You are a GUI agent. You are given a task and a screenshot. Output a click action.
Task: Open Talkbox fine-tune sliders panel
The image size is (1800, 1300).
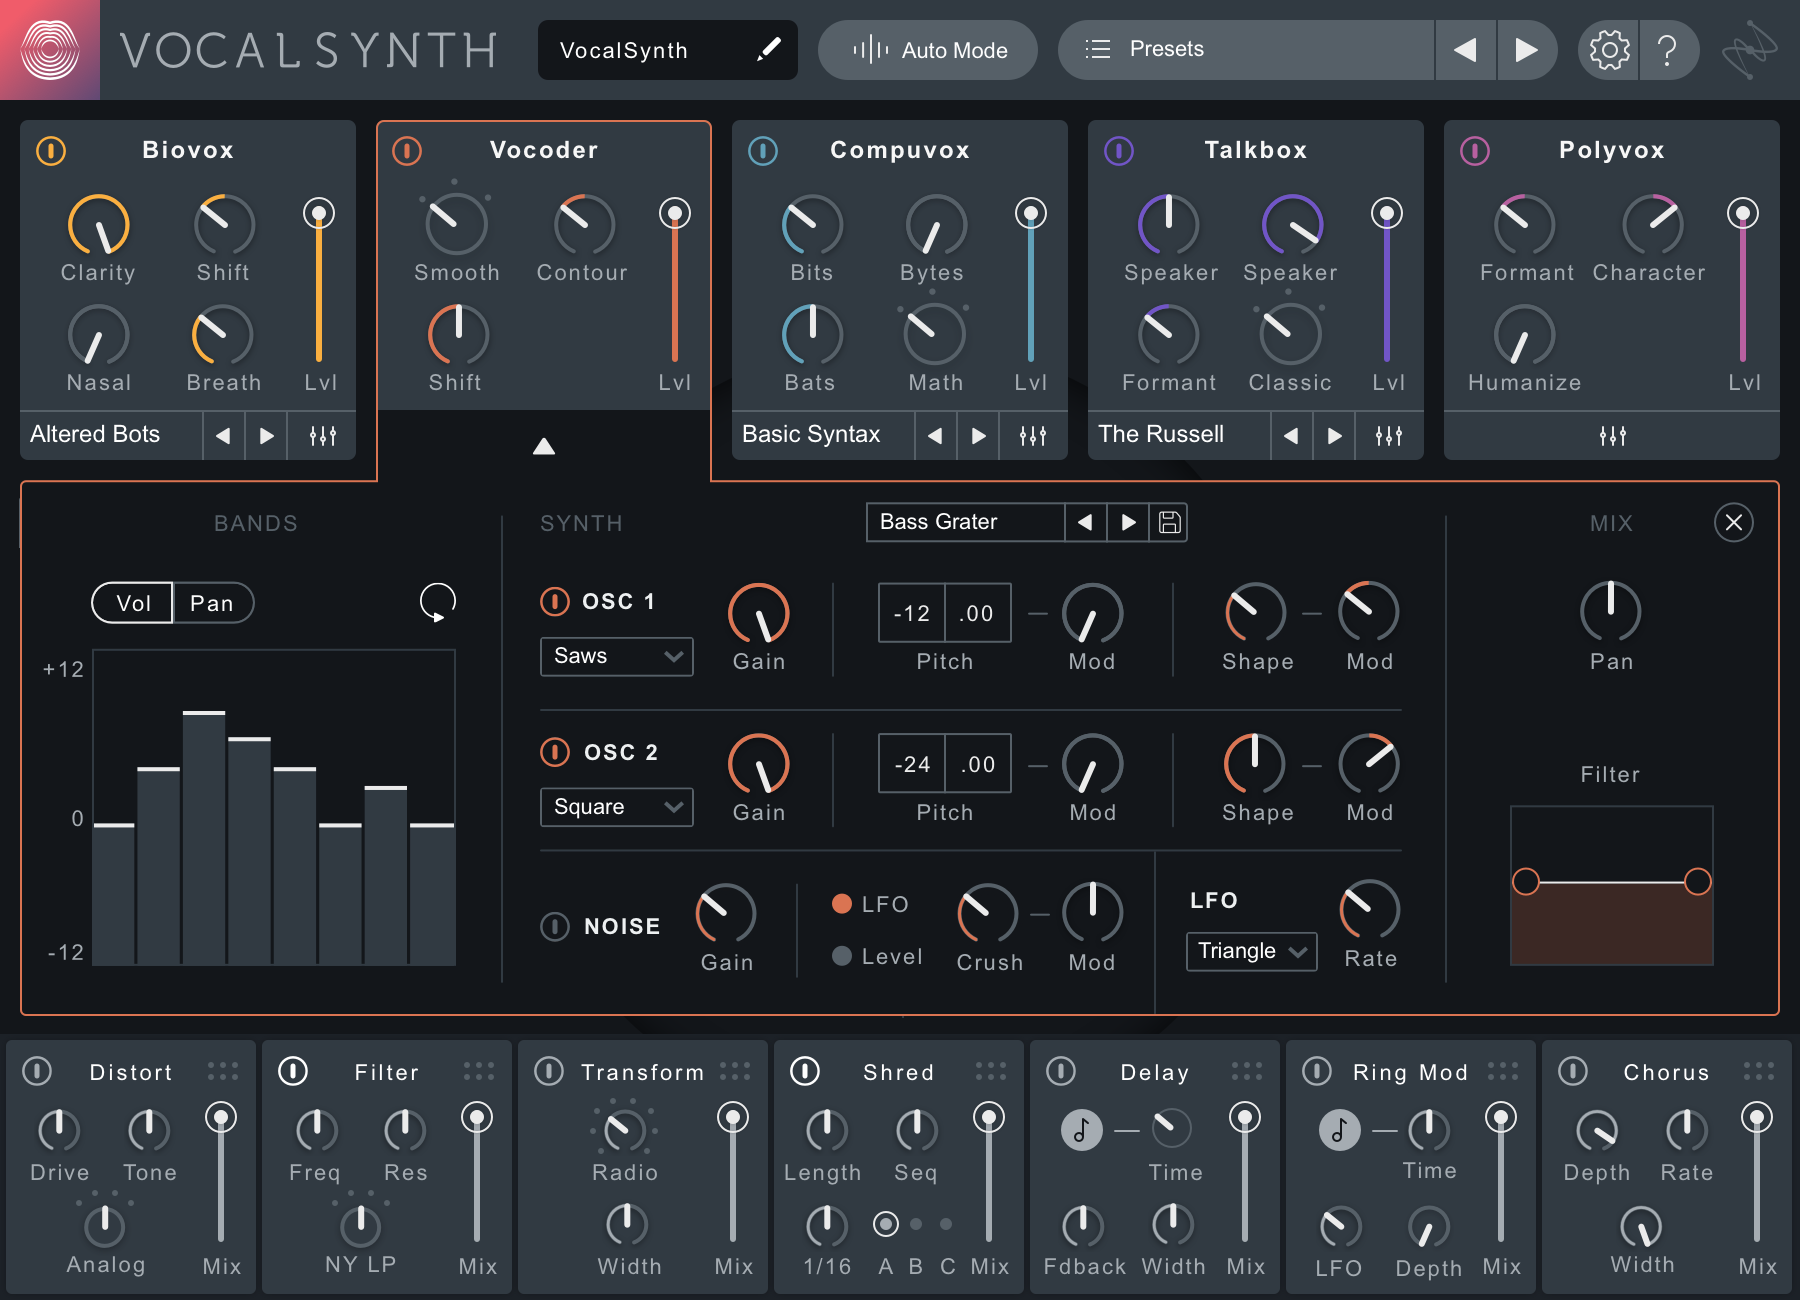click(x=1388, y=435)
